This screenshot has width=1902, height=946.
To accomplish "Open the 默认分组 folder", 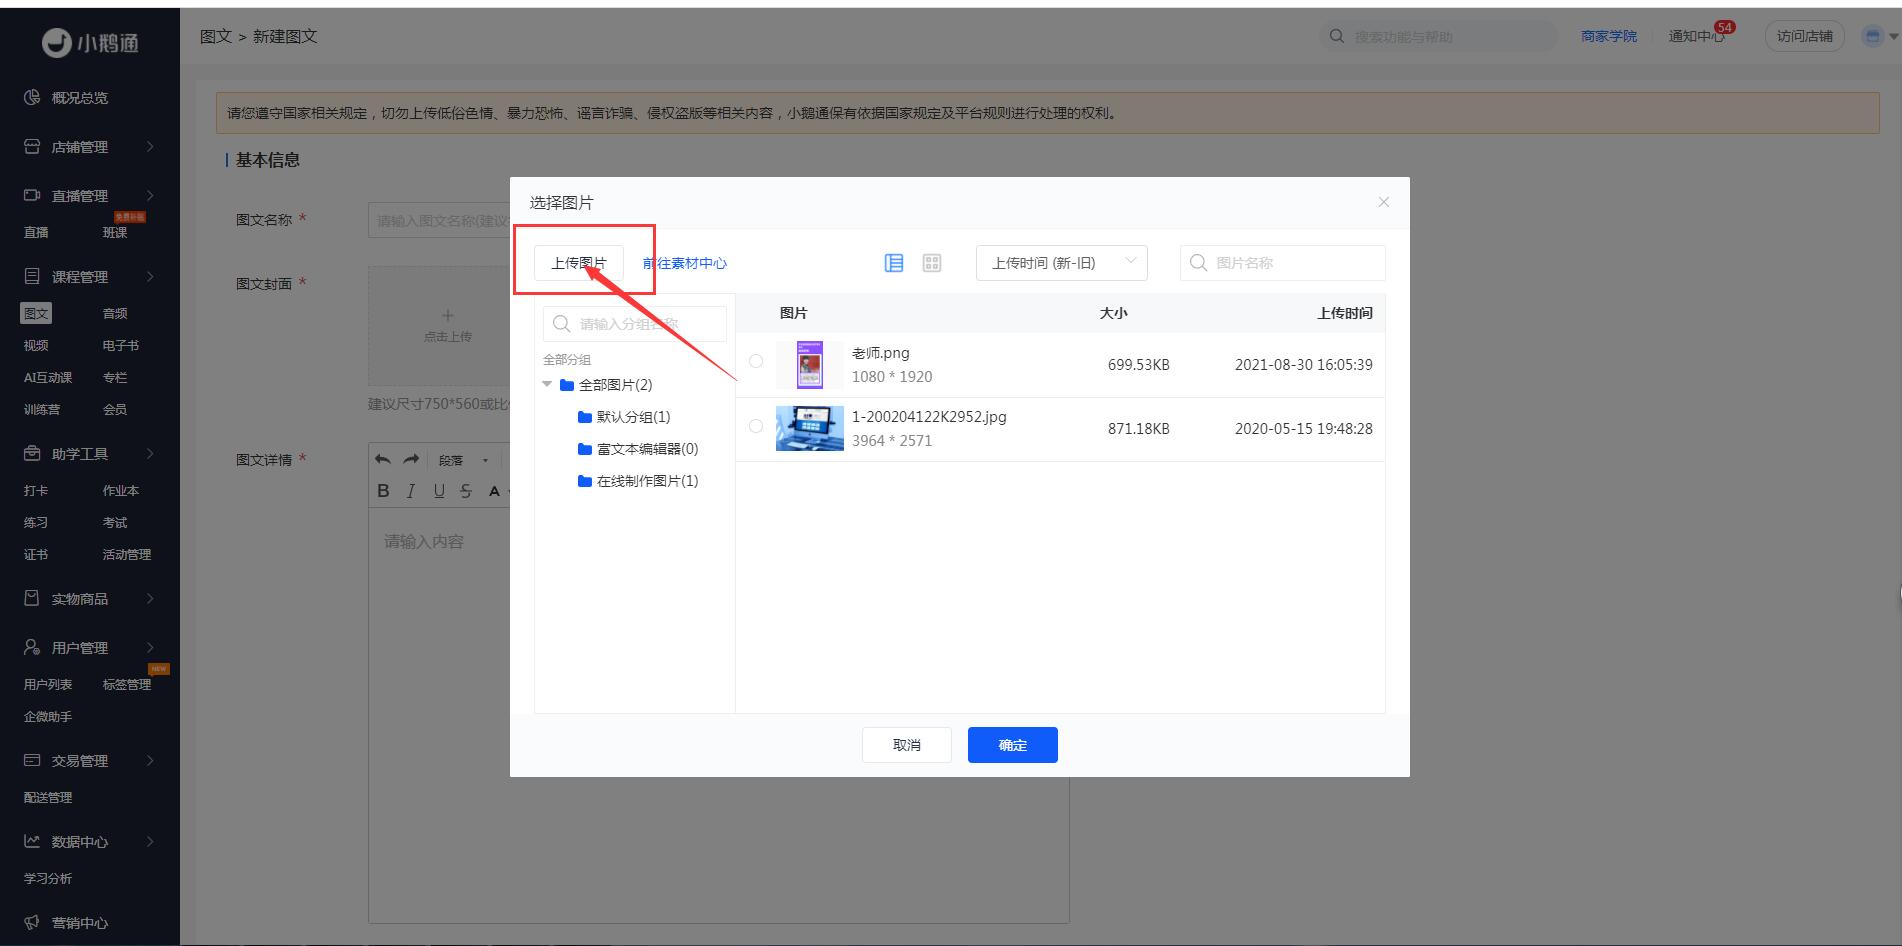I will coord(632,417).
